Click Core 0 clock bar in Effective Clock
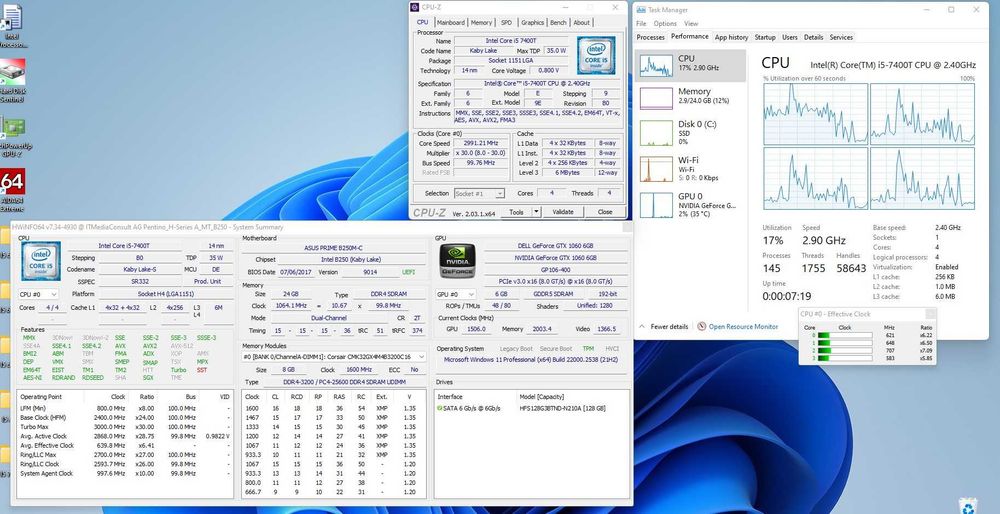The width and height of the screenshot is (1000, 514). click(x=844, y=335)
